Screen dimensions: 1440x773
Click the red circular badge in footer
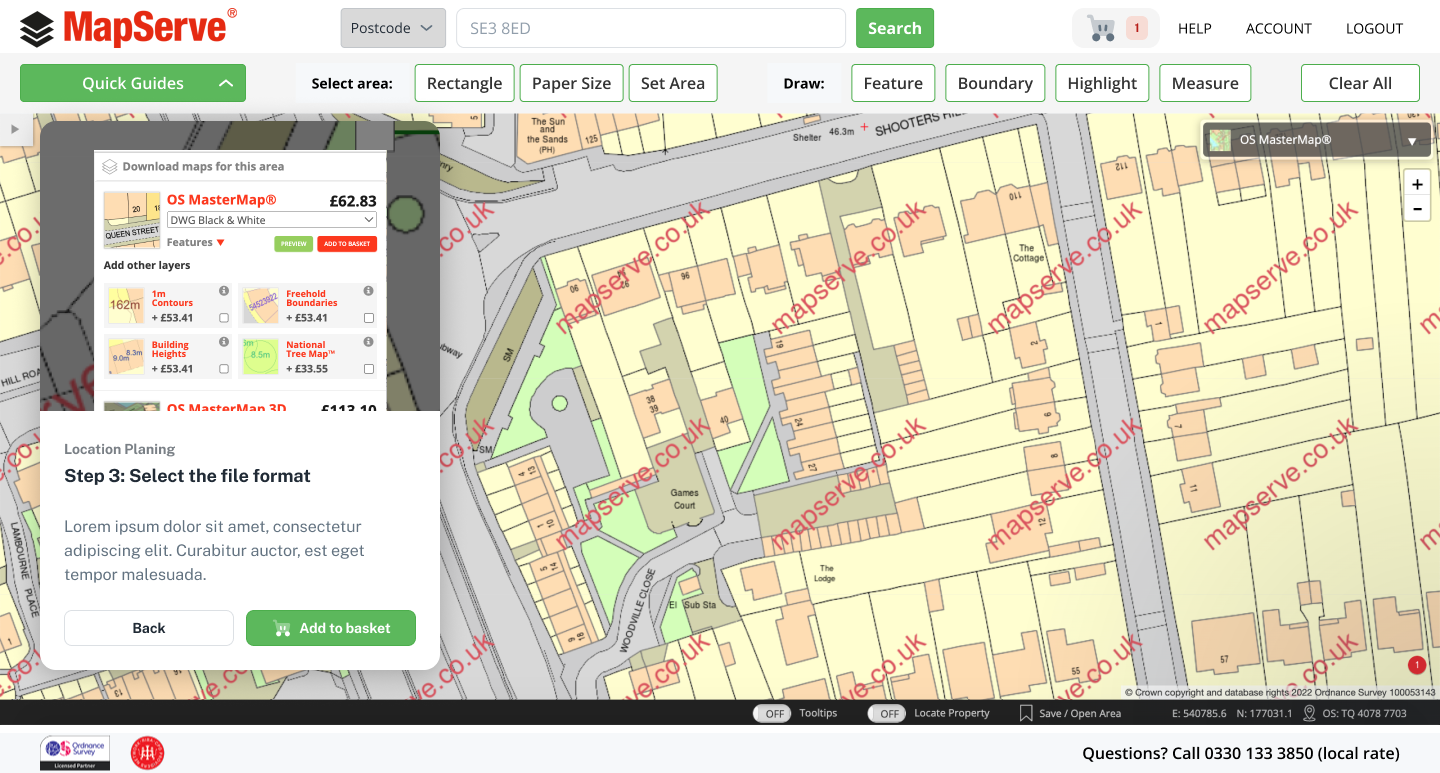click(x=147, y=753)
